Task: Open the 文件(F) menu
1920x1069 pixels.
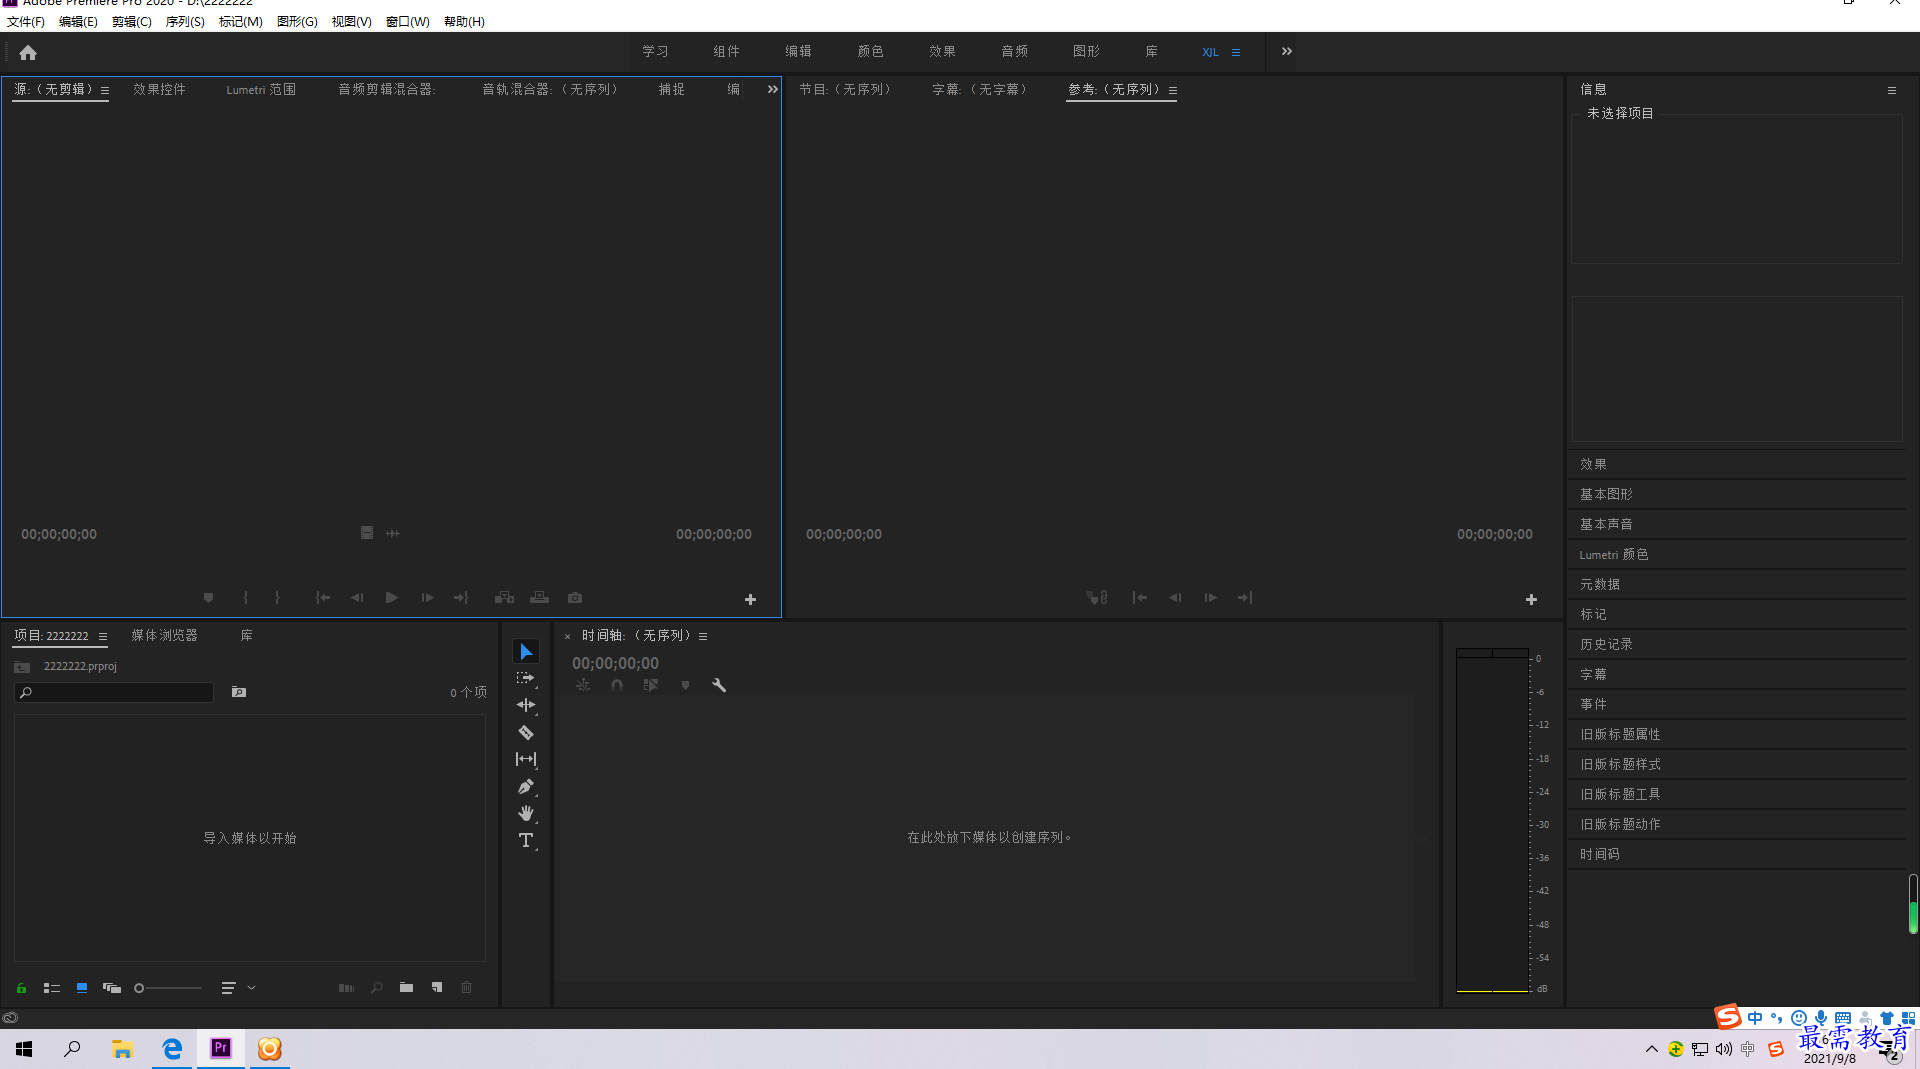Action: 26,21
